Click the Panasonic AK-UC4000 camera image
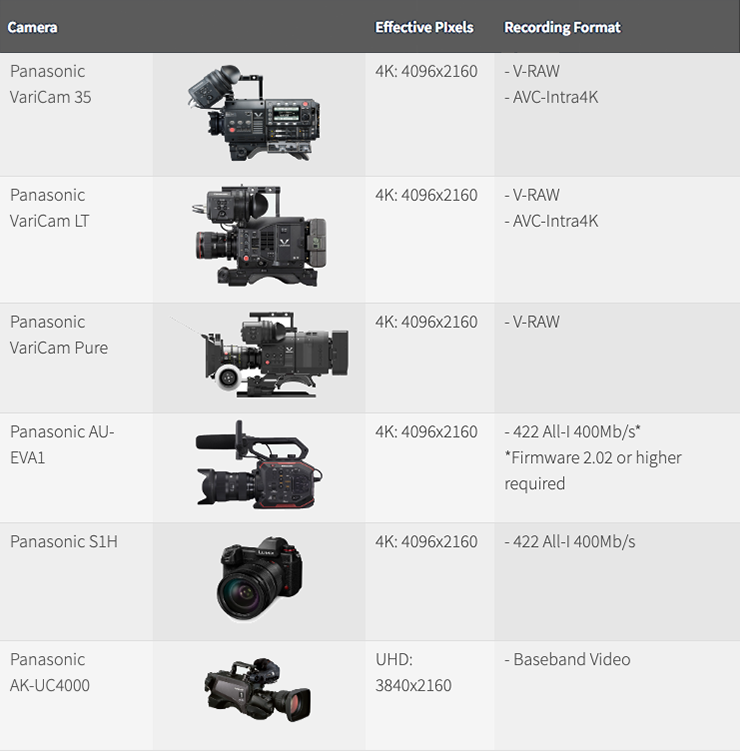The height and width of the screenshot is (751, 740). click(258, 690)
